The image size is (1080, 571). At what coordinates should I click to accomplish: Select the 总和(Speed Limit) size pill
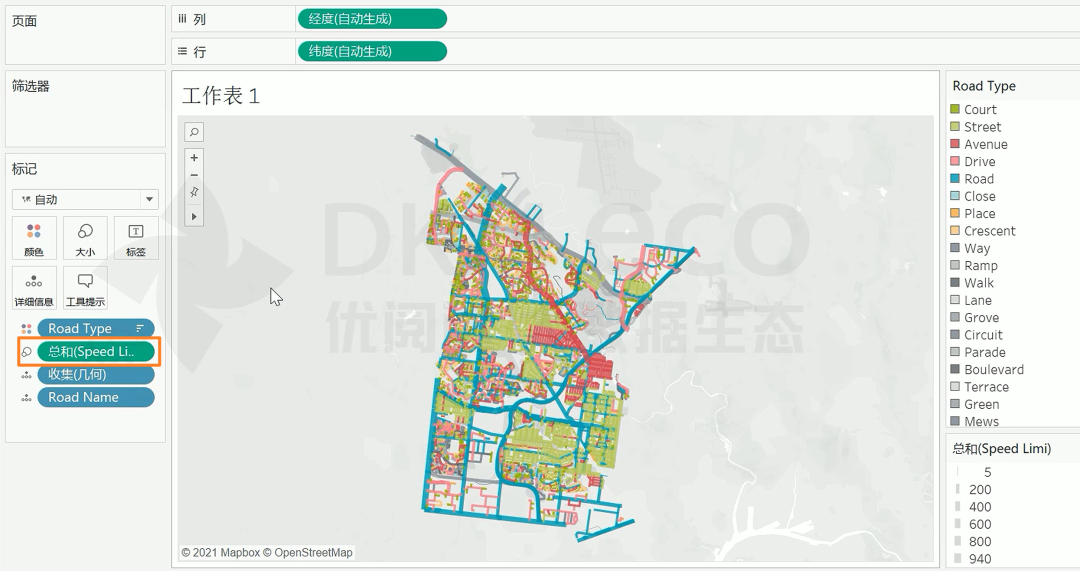[x=95, y=351]
